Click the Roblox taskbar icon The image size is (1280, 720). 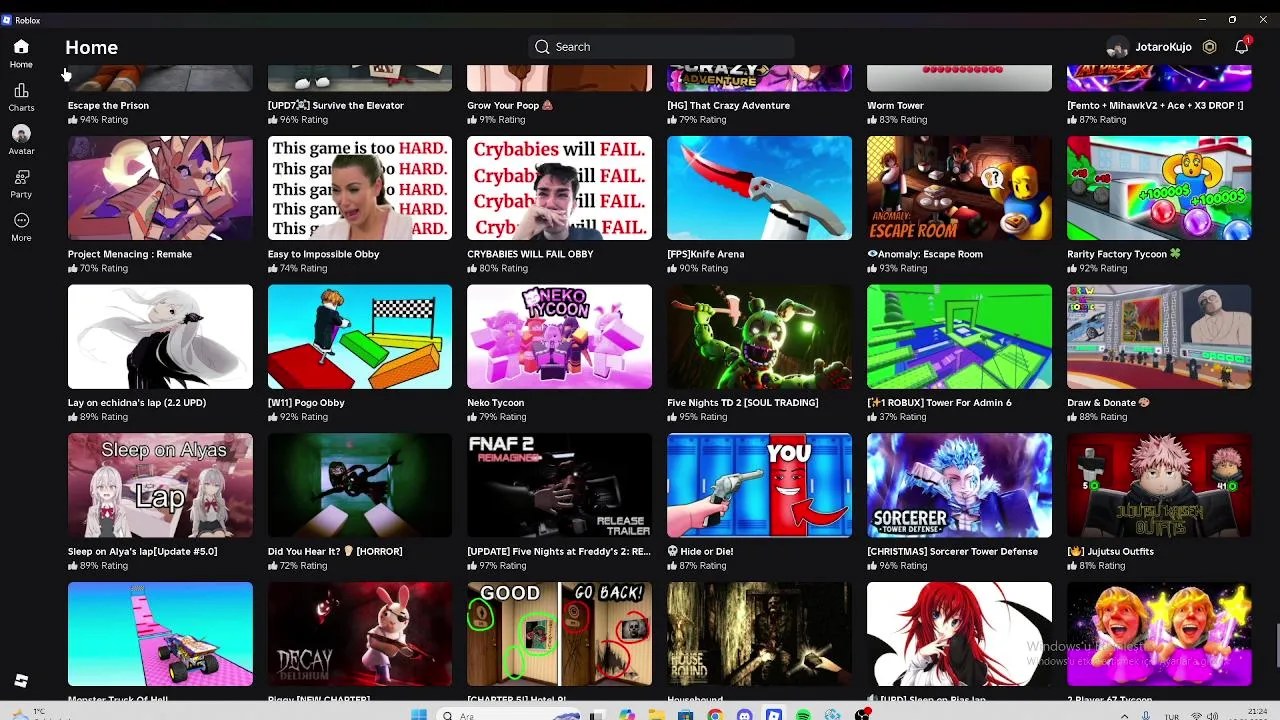click(773, 715)
